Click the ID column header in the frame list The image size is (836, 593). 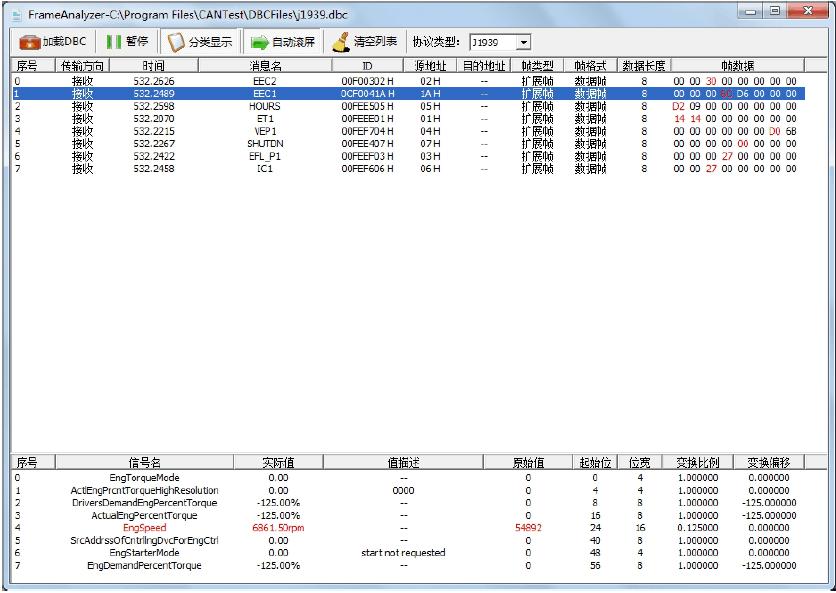tap(367, 66)
